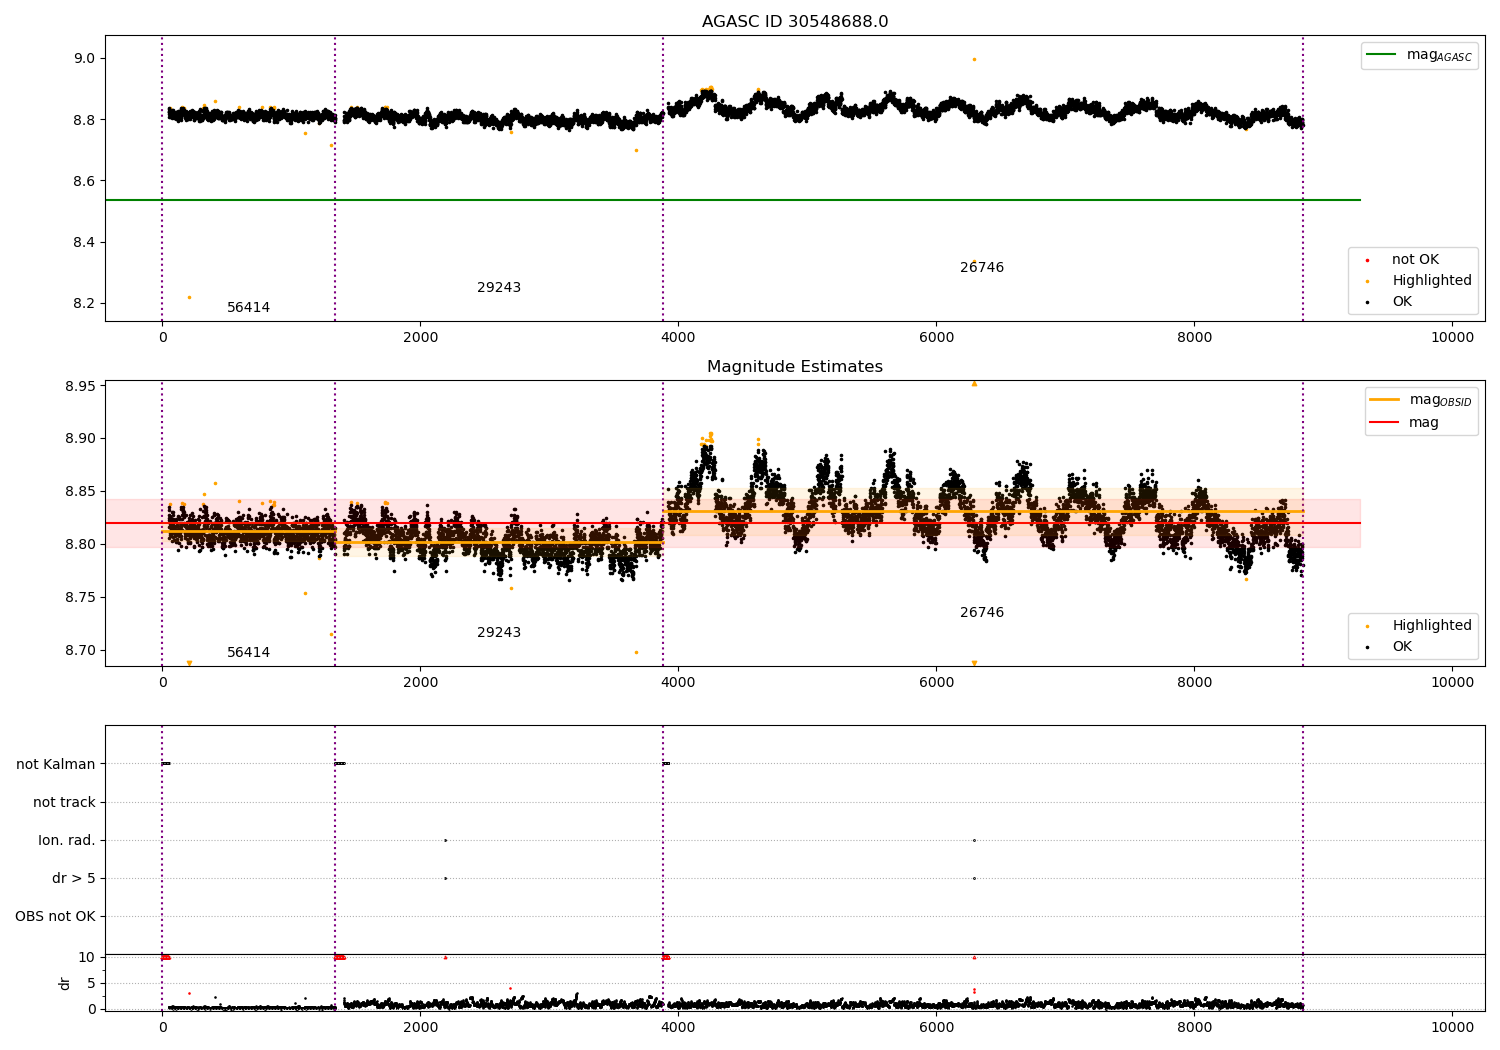Click obsid label 26746 in the top plot
This screenshot has height=1050, width=1500.
point(982,268)
